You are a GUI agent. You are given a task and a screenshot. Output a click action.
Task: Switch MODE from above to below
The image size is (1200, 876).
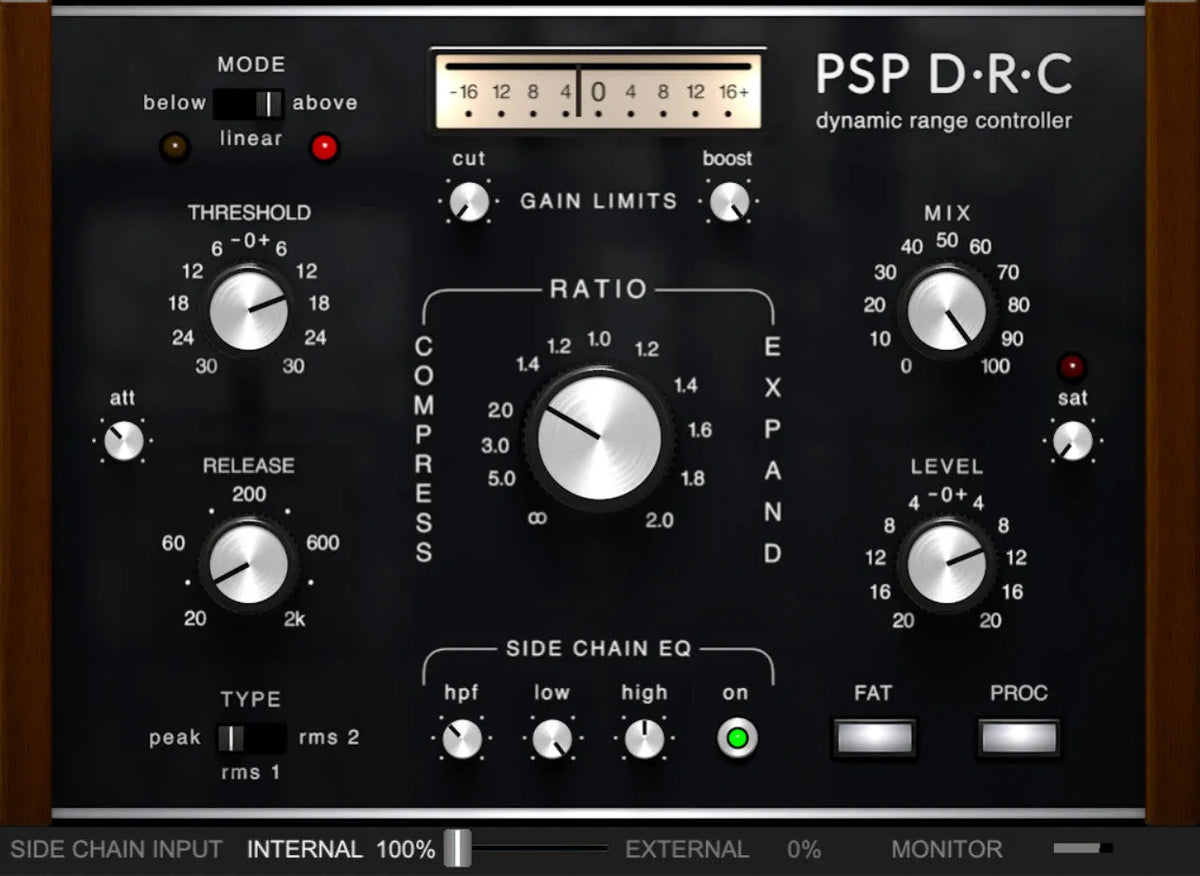pos(227,102)
